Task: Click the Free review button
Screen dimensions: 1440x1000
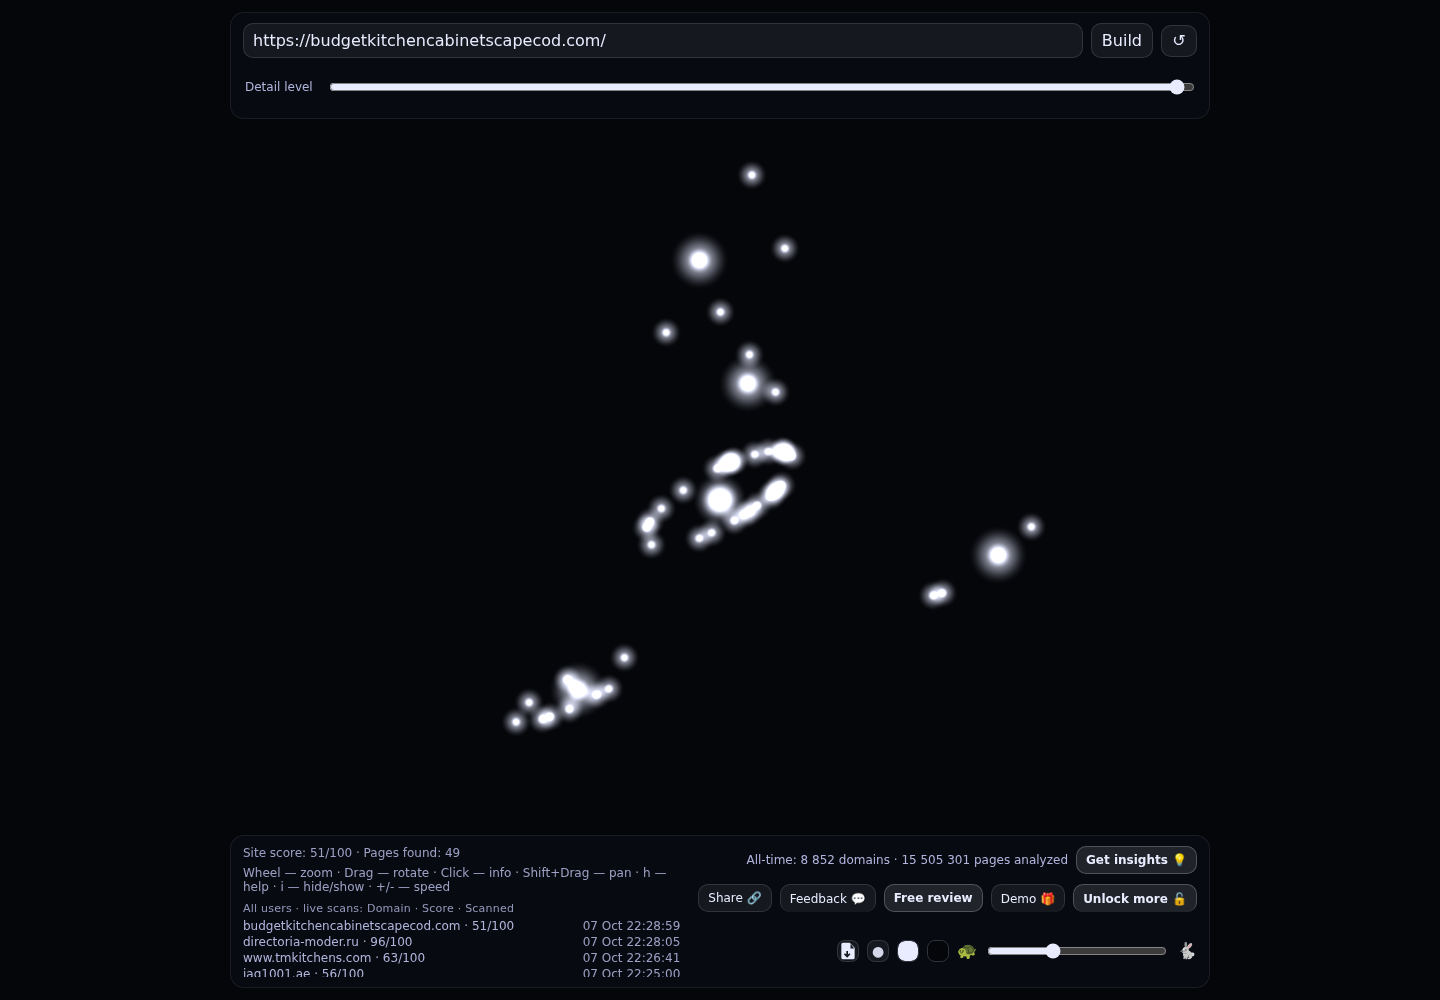Action: coord(933,898)
